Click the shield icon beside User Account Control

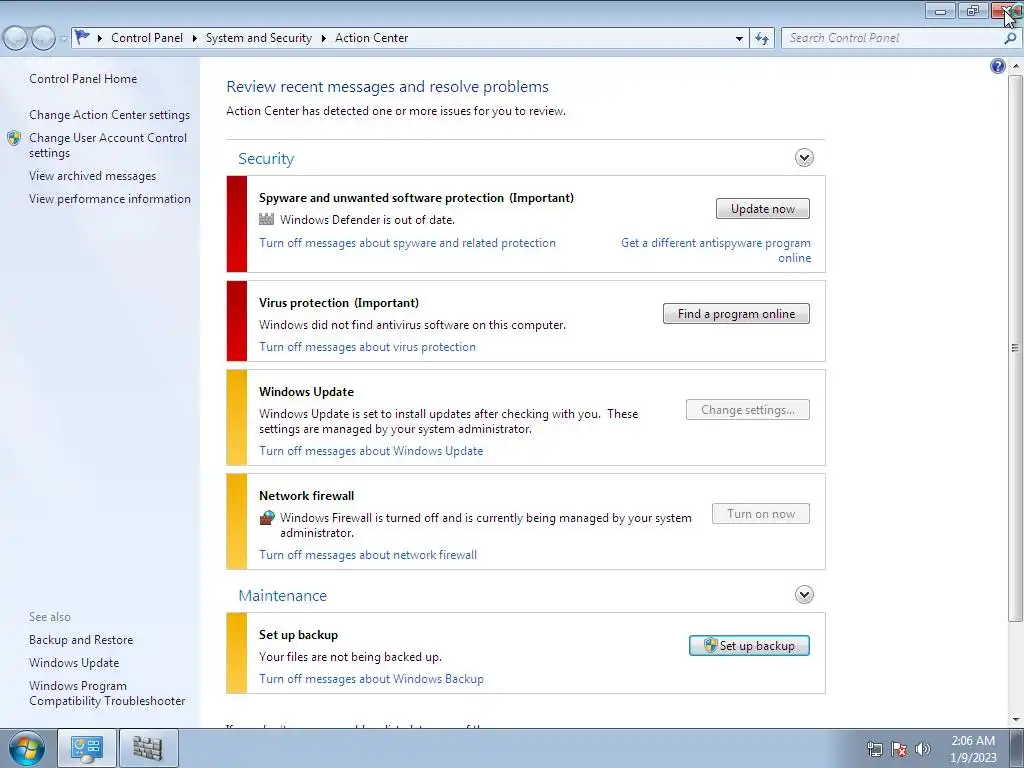[x=14, y=138]
